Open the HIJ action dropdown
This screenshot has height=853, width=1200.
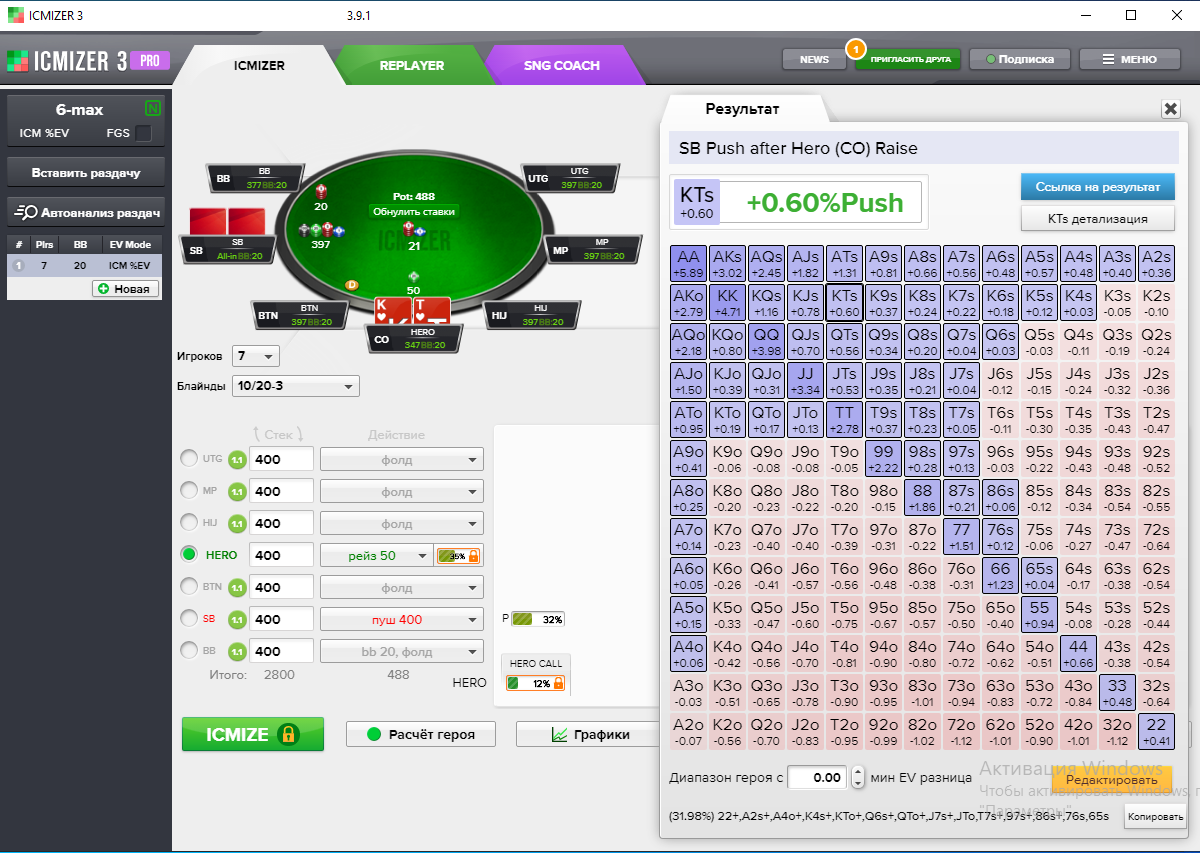402,524
